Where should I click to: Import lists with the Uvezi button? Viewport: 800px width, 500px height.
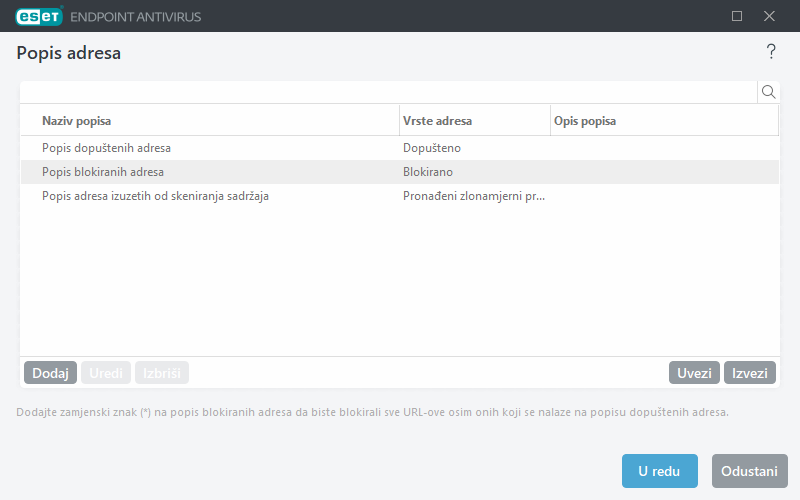(x=694, y=373)
